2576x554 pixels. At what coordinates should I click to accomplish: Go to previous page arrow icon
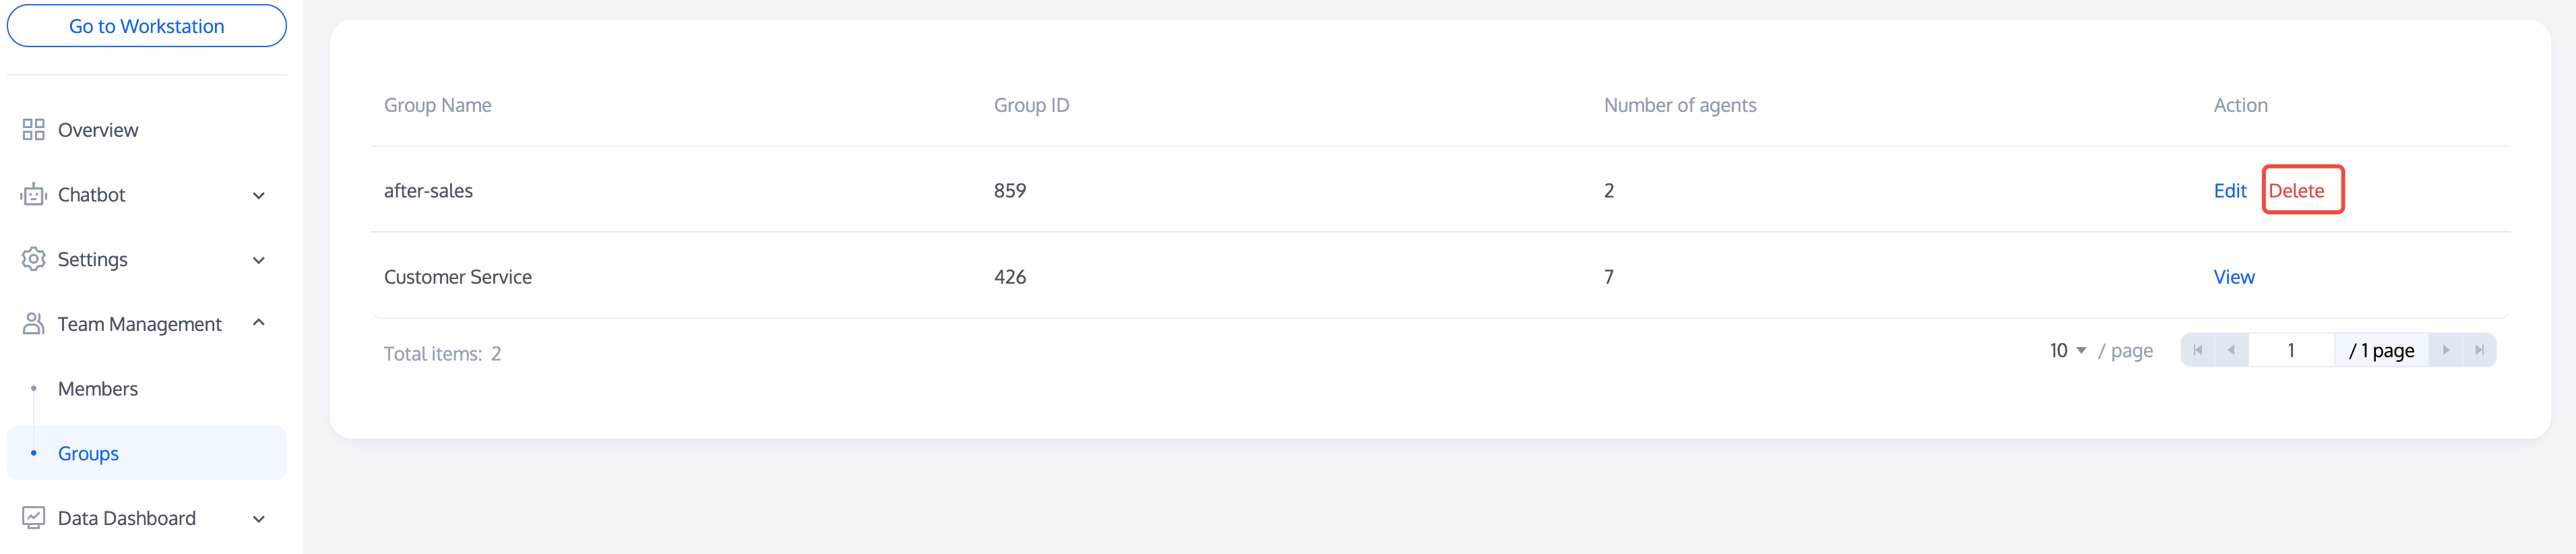pos(2231,350)
